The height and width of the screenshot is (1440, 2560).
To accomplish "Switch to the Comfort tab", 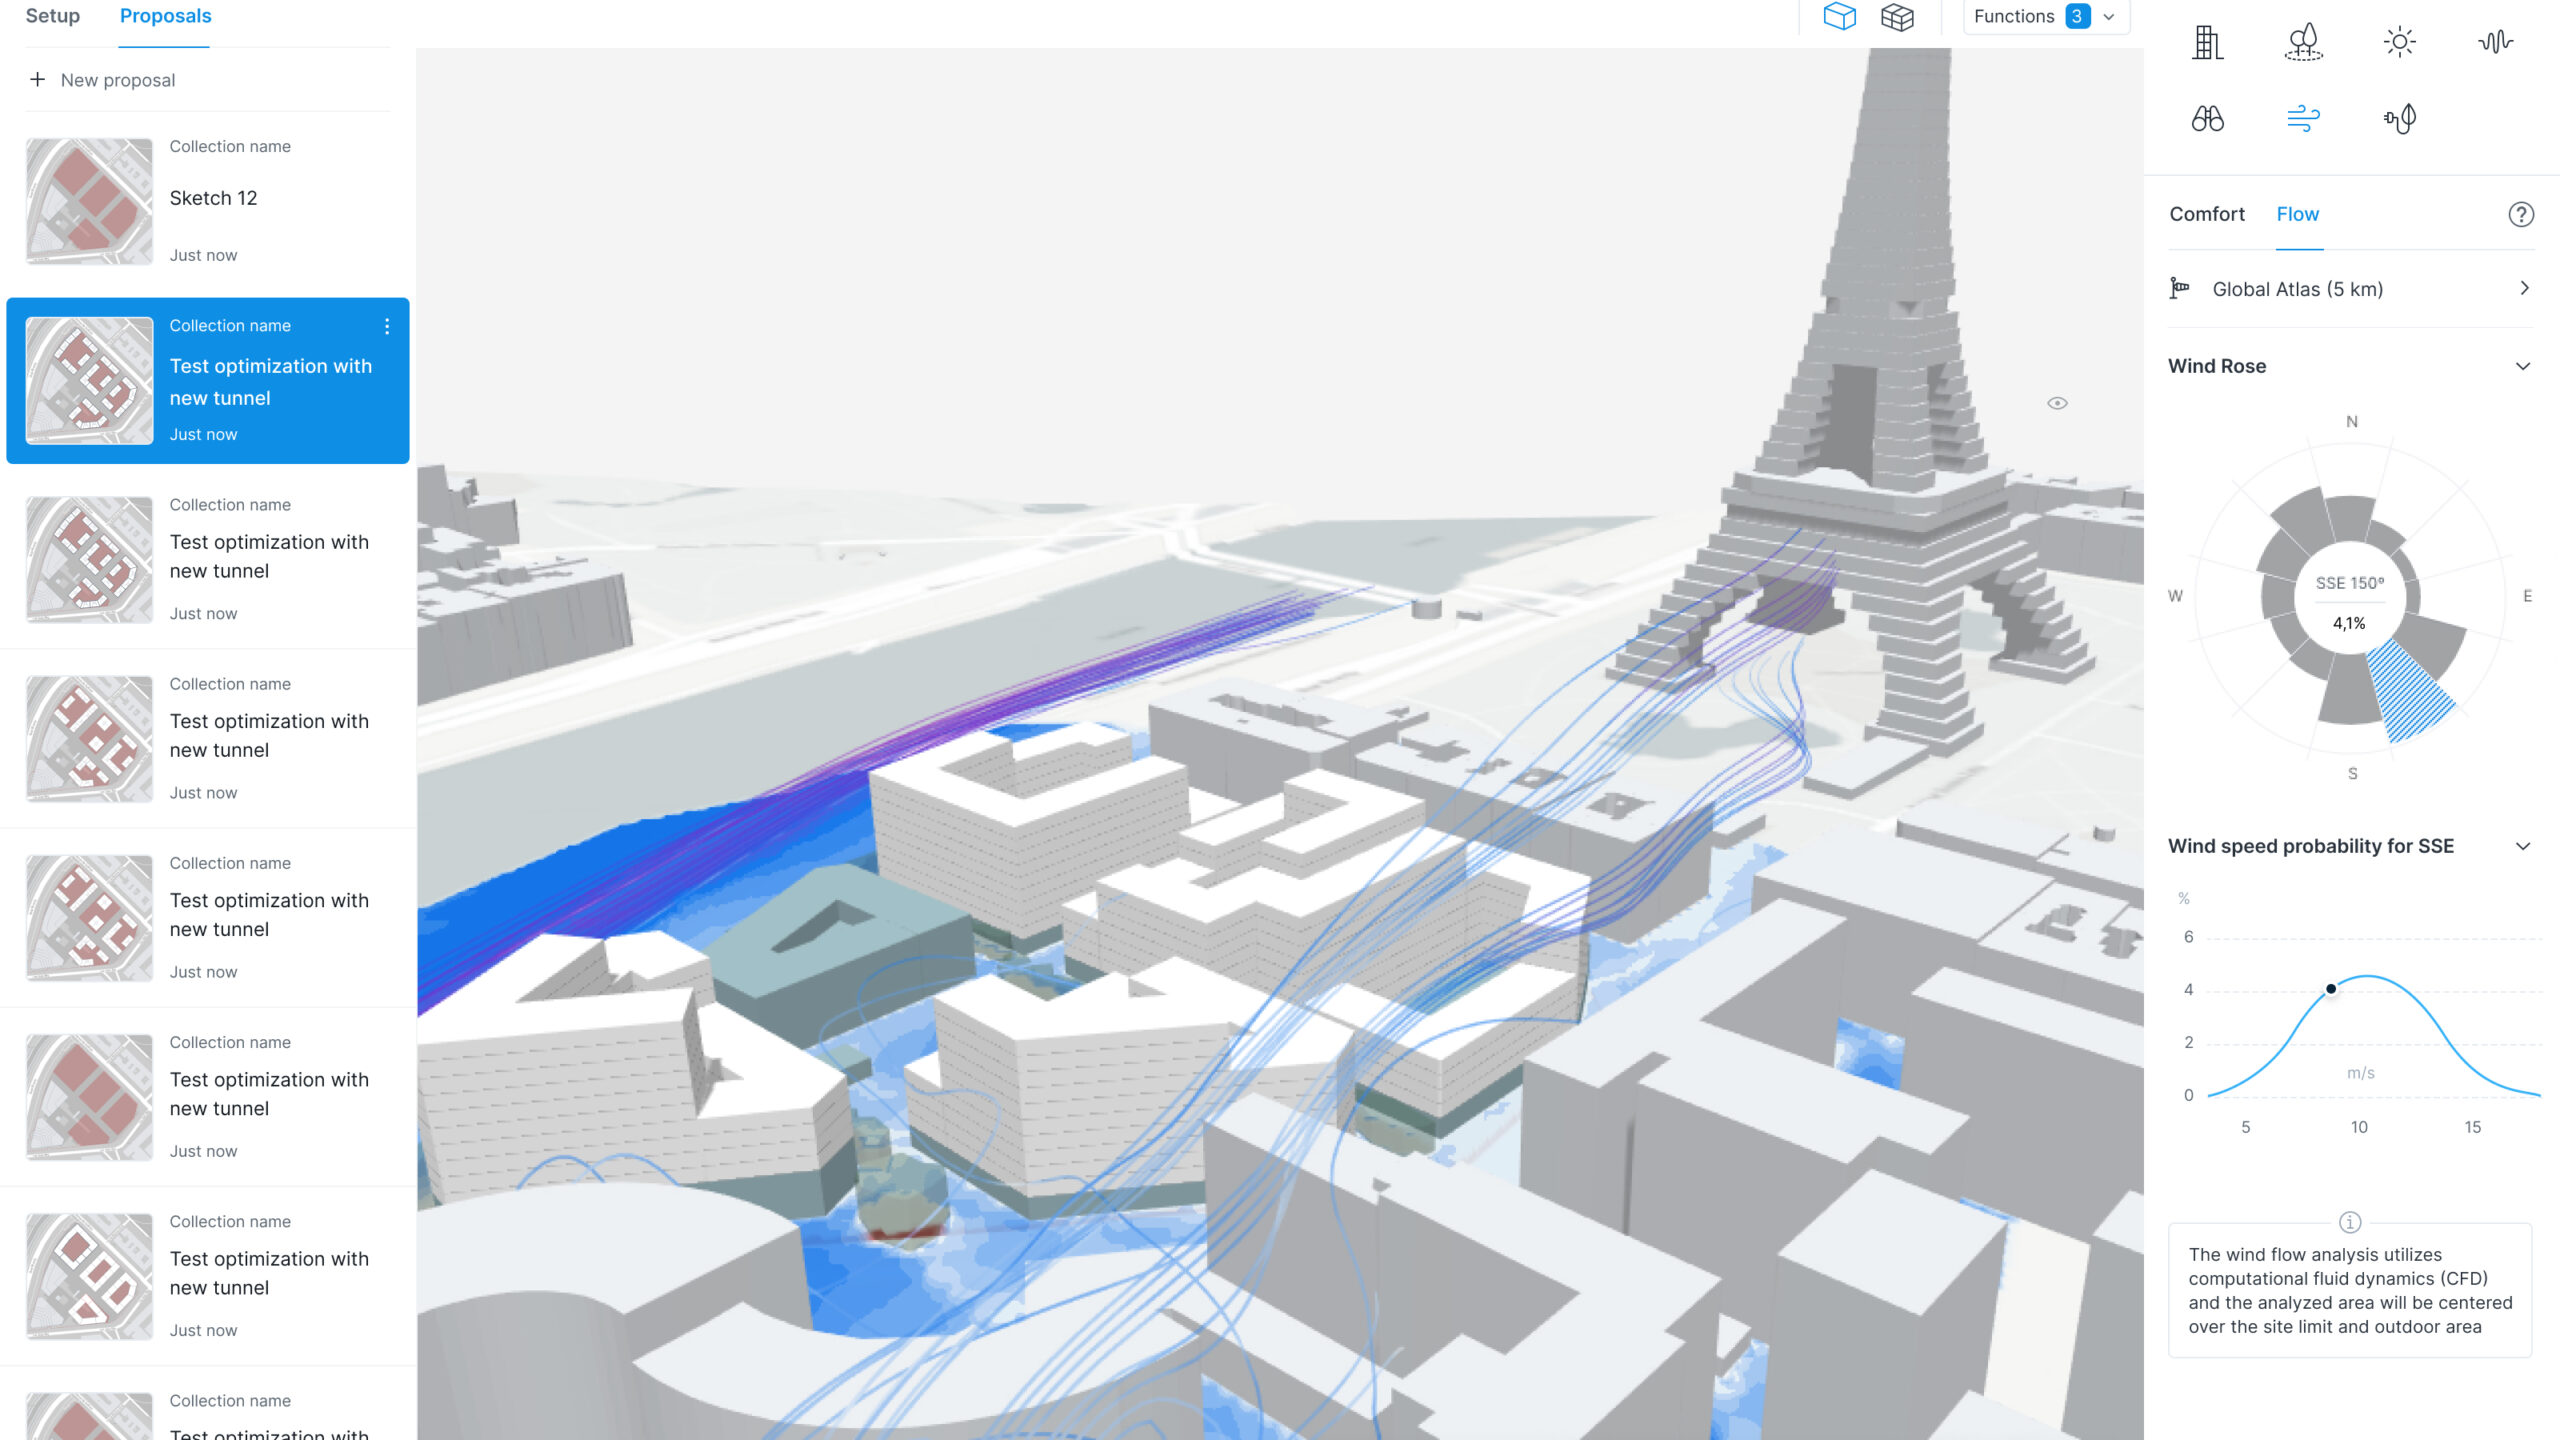I will pos(2207,214).
